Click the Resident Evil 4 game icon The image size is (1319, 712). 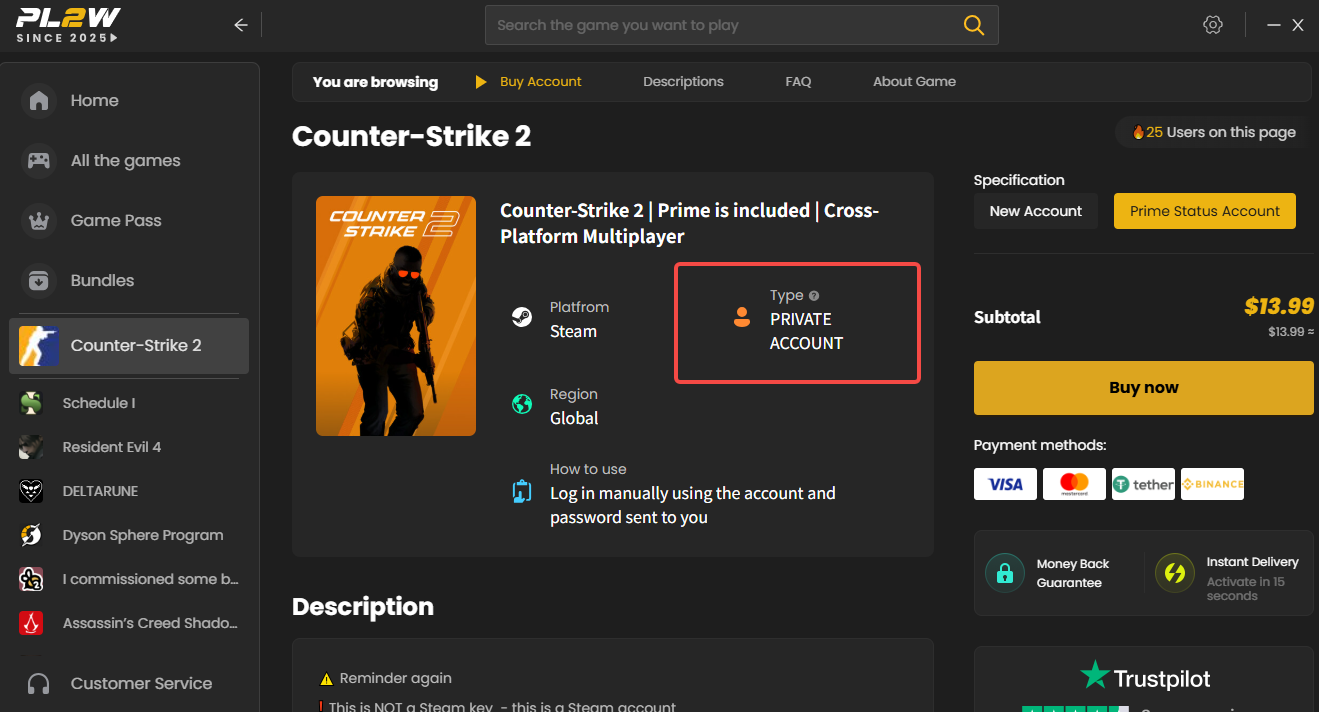[x=31, y=447]
